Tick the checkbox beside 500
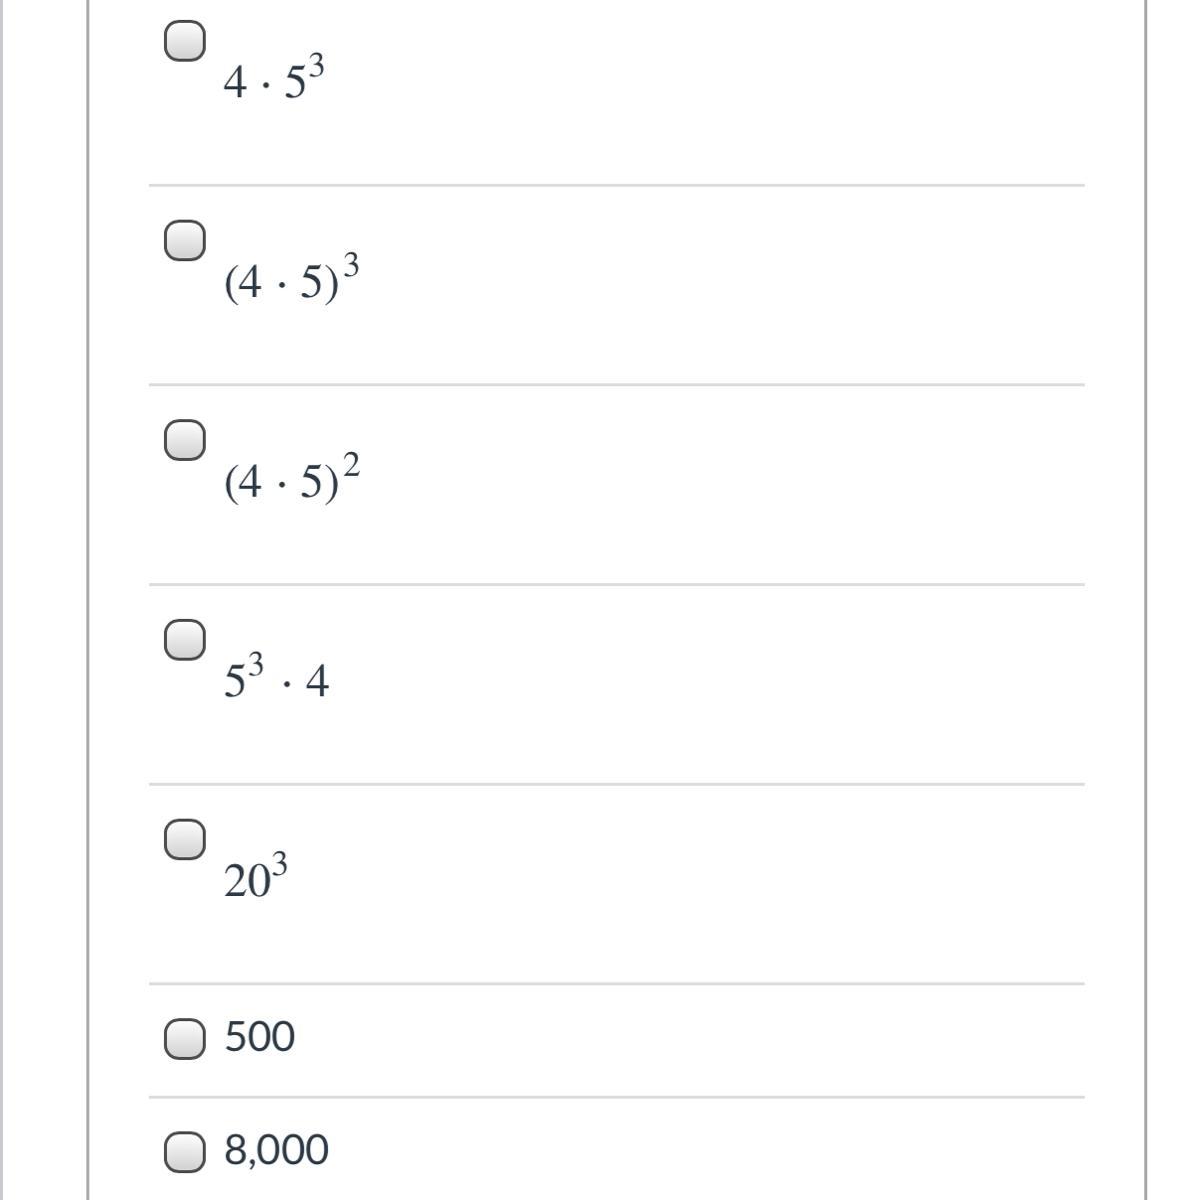 tap(185, 1039)
